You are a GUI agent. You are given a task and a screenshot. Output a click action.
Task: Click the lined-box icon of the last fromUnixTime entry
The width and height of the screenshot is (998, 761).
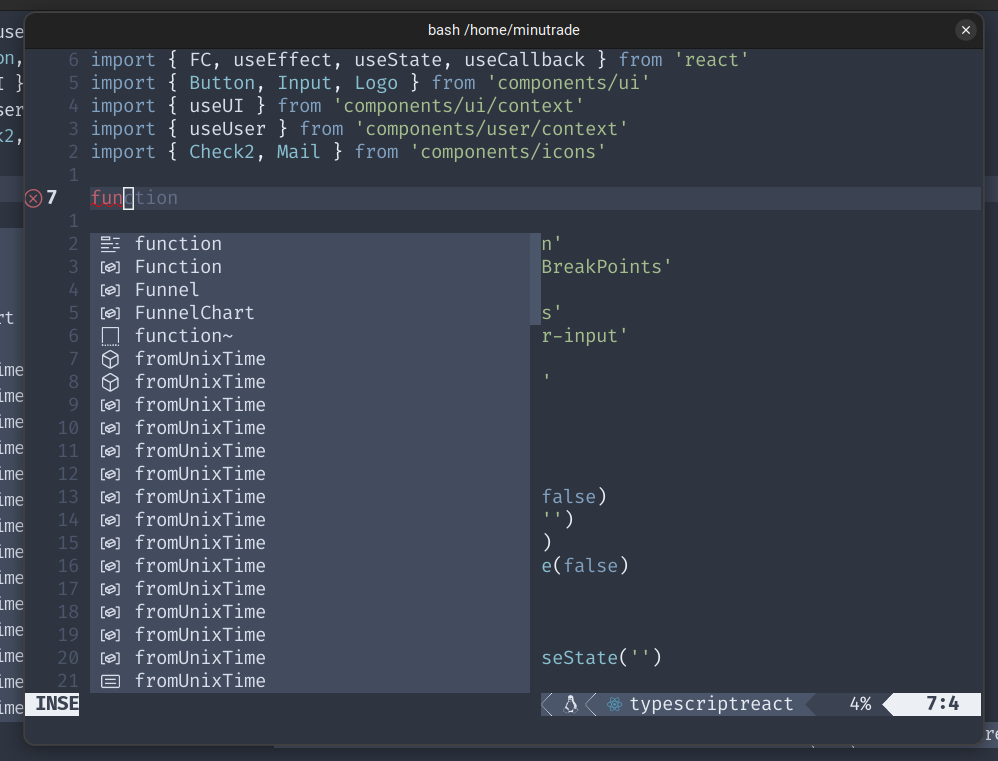coord(110,681)
